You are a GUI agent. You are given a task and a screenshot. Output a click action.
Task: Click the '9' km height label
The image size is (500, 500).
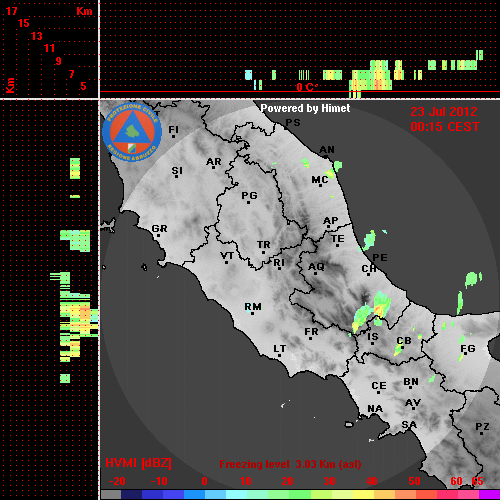click(59, 61)
